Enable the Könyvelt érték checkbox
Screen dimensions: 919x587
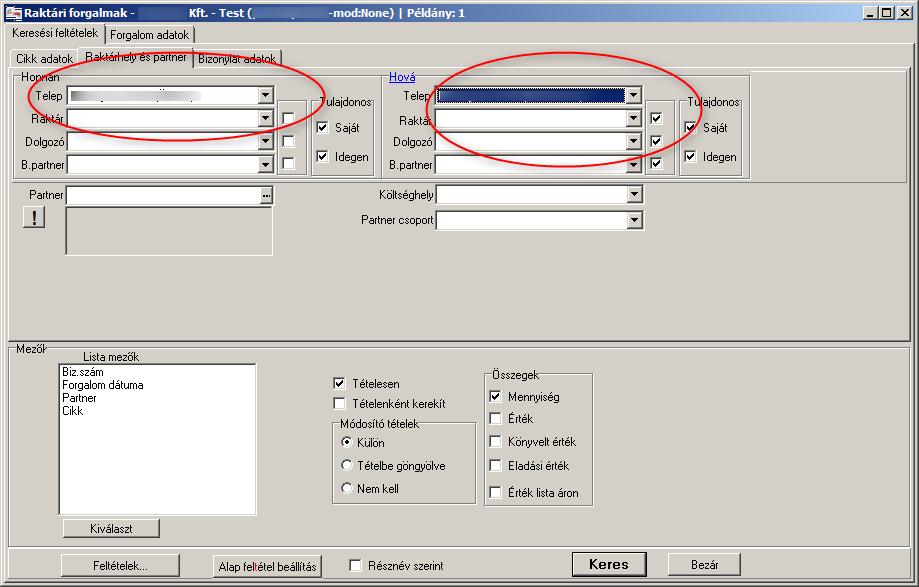tap(495, 441)
